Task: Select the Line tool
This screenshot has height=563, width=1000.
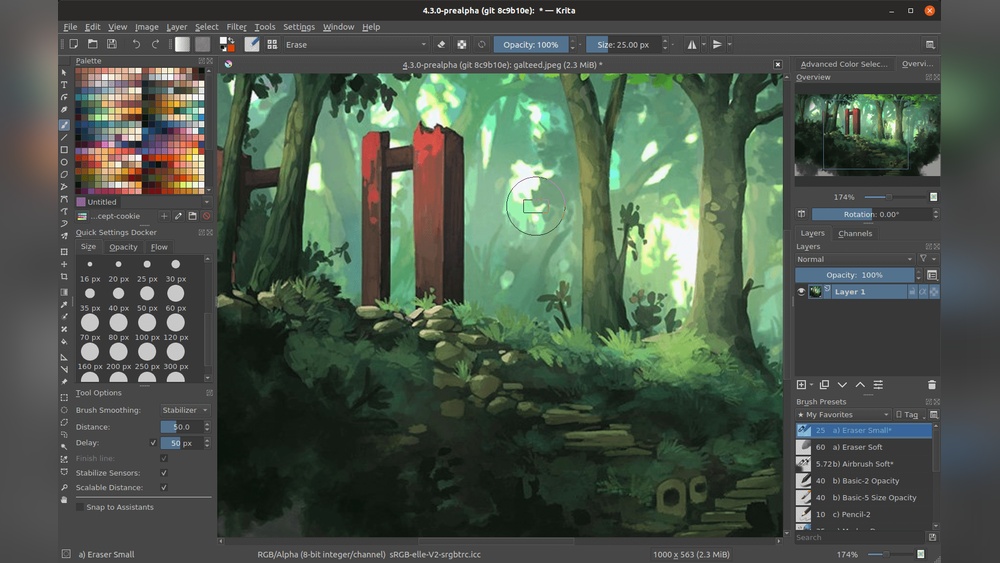Action: (x=64, y=137)
